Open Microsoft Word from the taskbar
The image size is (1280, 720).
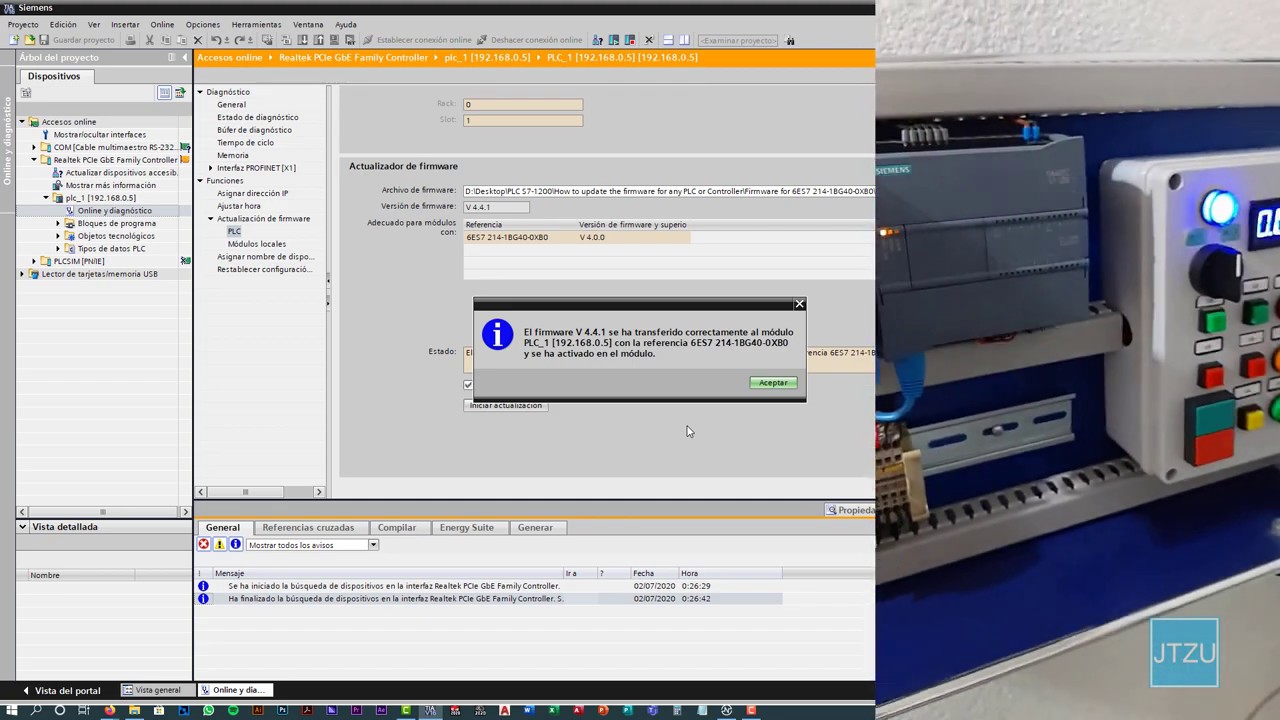point(527,711)
